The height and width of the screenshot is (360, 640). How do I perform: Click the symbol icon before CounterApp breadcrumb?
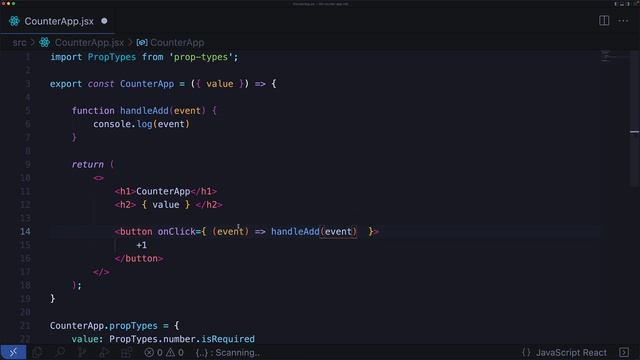point(142,42)
